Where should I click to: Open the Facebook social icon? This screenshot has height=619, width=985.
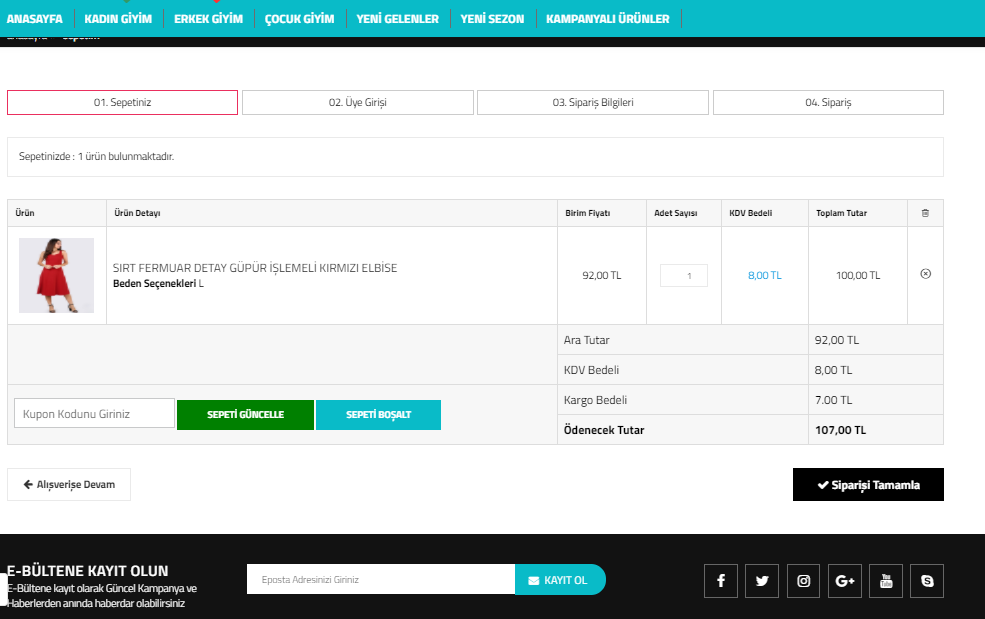tap(721, 581)
